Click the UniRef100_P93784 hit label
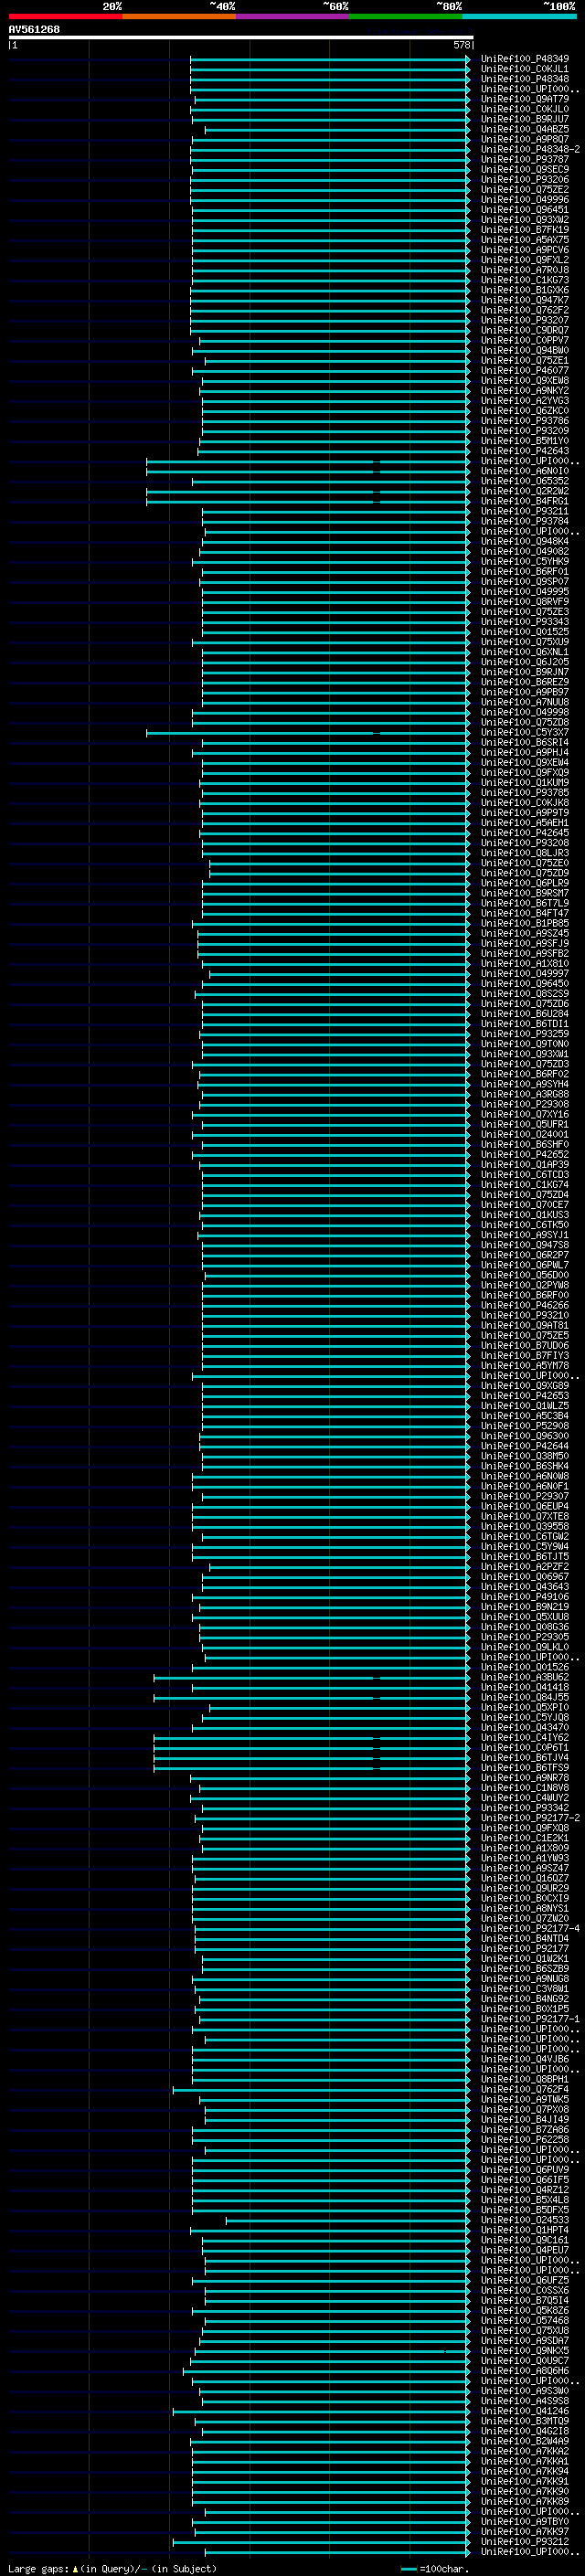This screenshot has height=2576, width=585. pos(525,521)
